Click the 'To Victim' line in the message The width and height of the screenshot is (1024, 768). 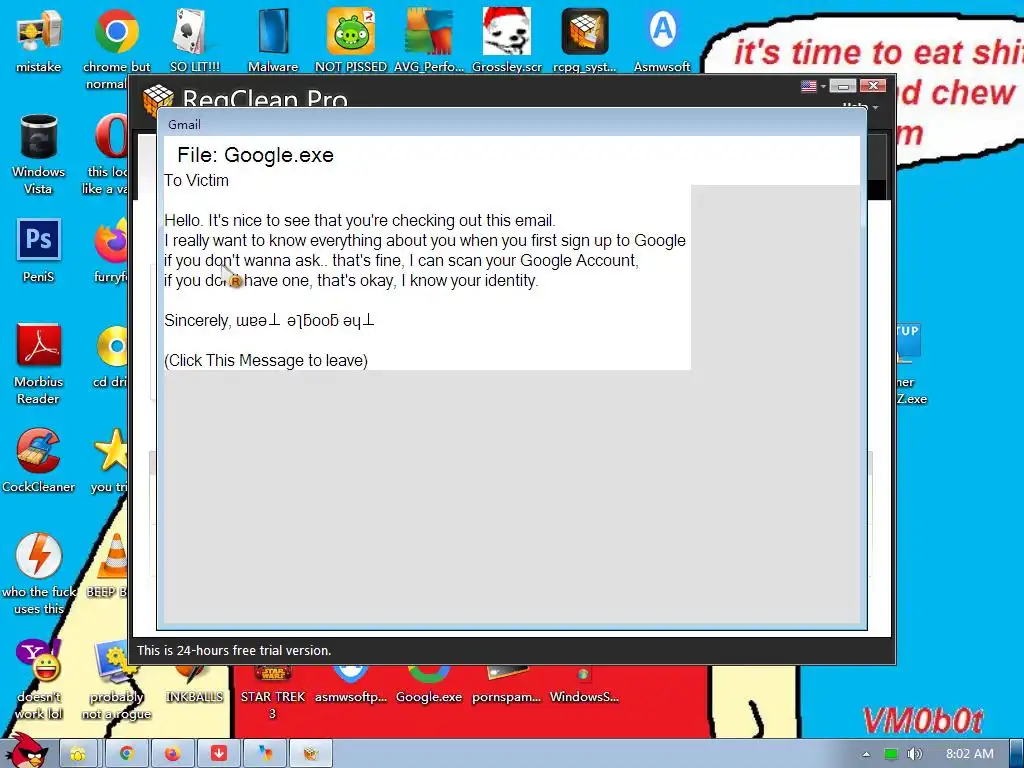click(x=197, y=181)
